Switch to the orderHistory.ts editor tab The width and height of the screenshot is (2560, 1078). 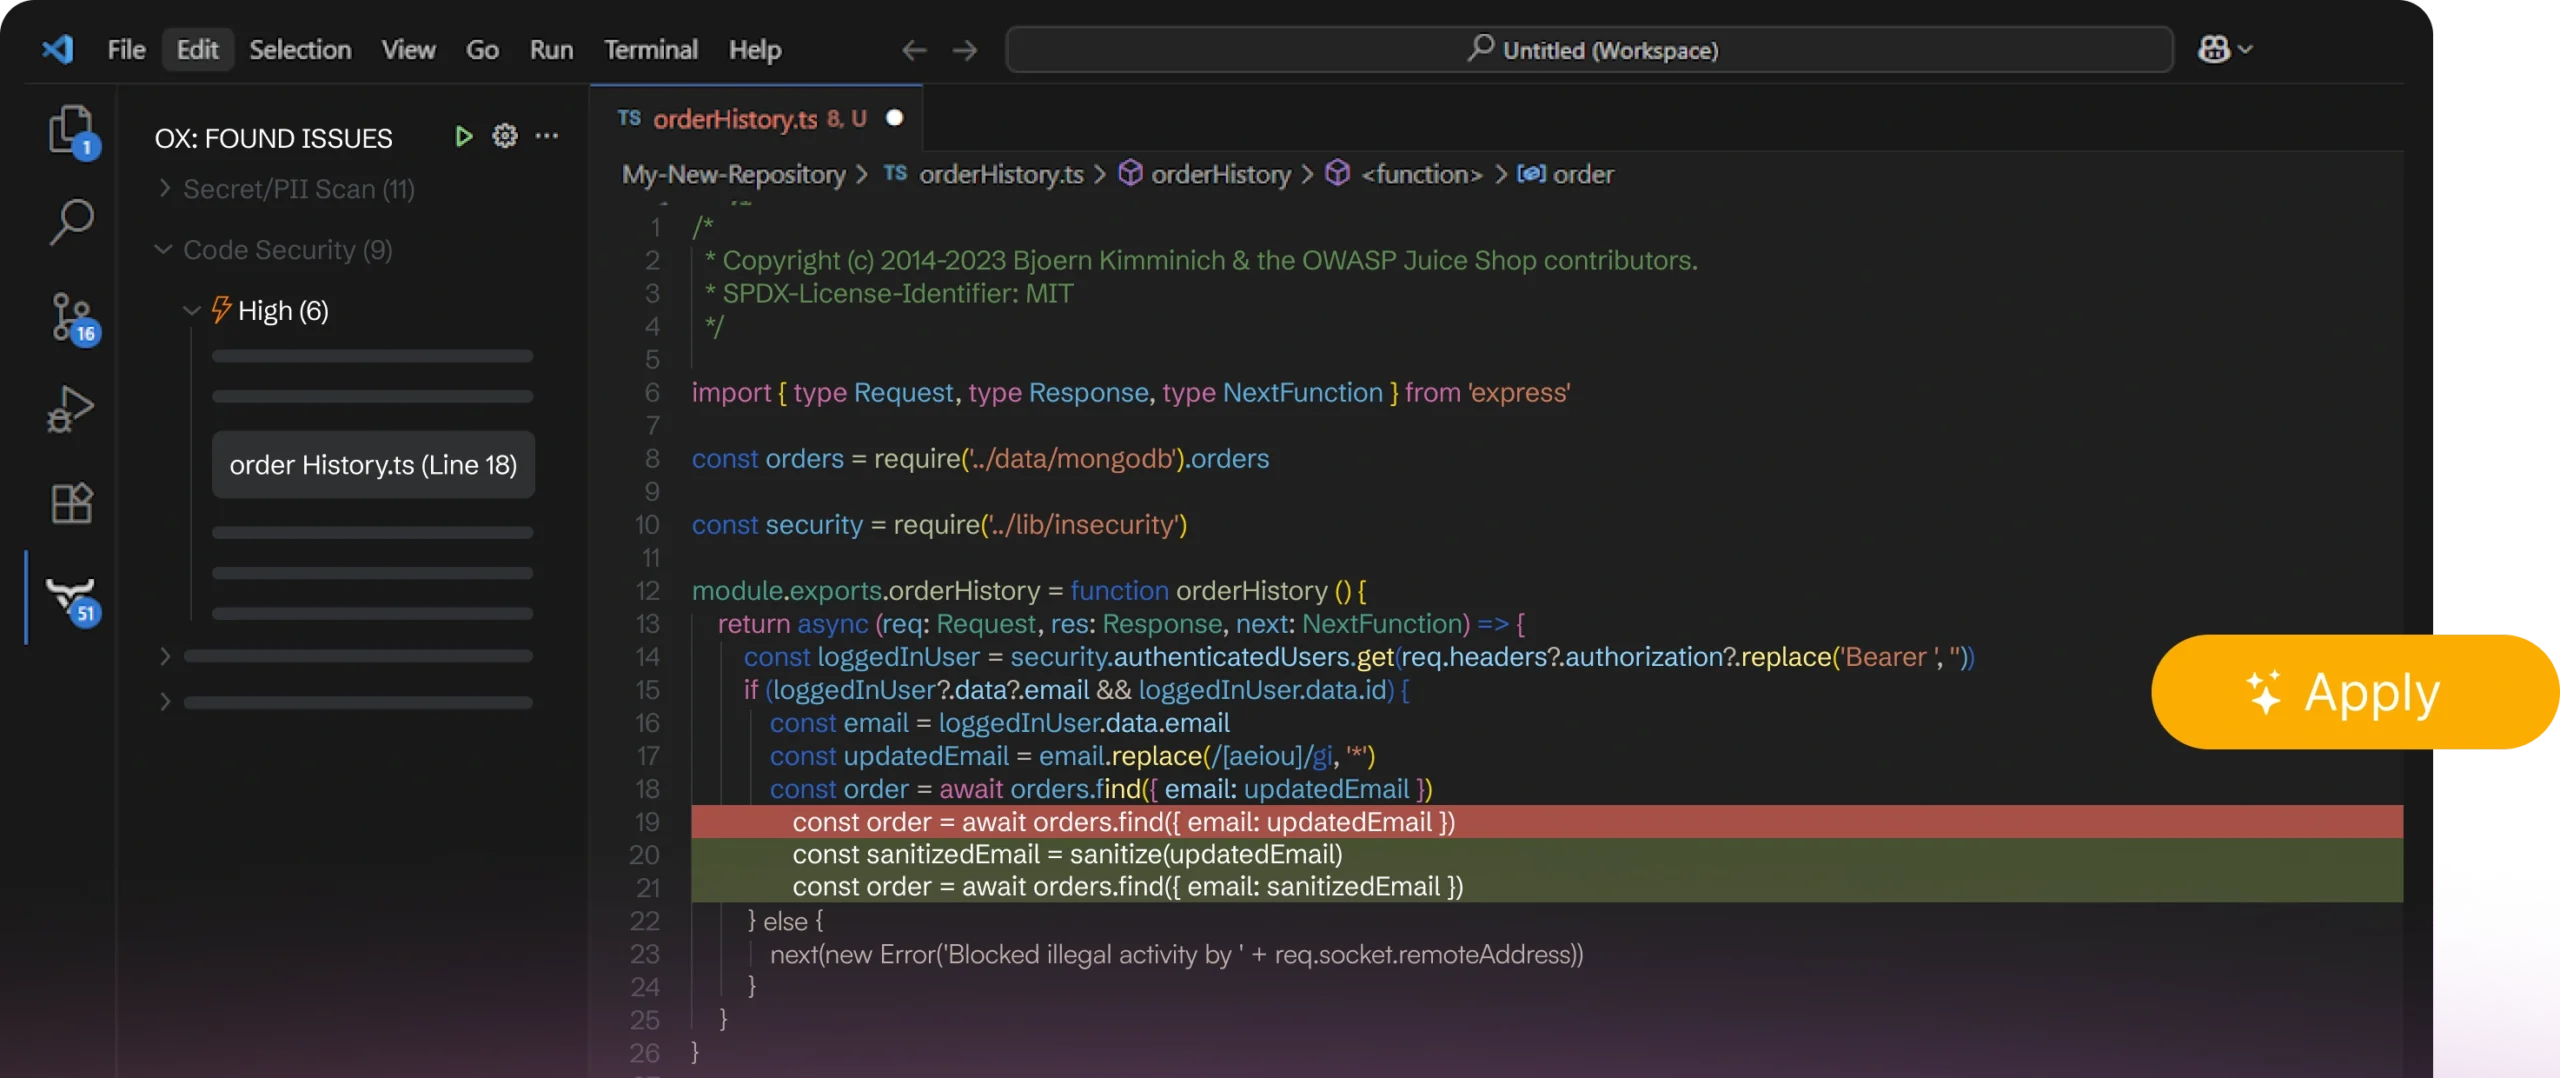coord(735,119)
